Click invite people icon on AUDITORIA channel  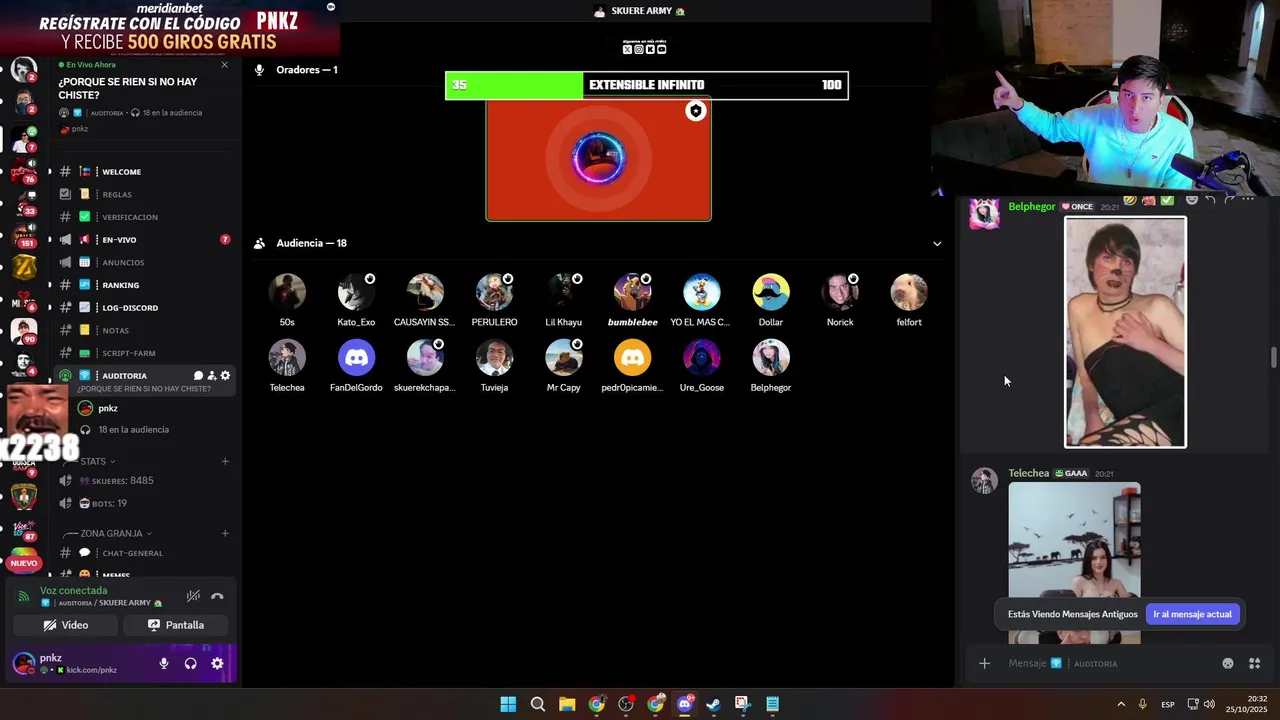(212, 376)
